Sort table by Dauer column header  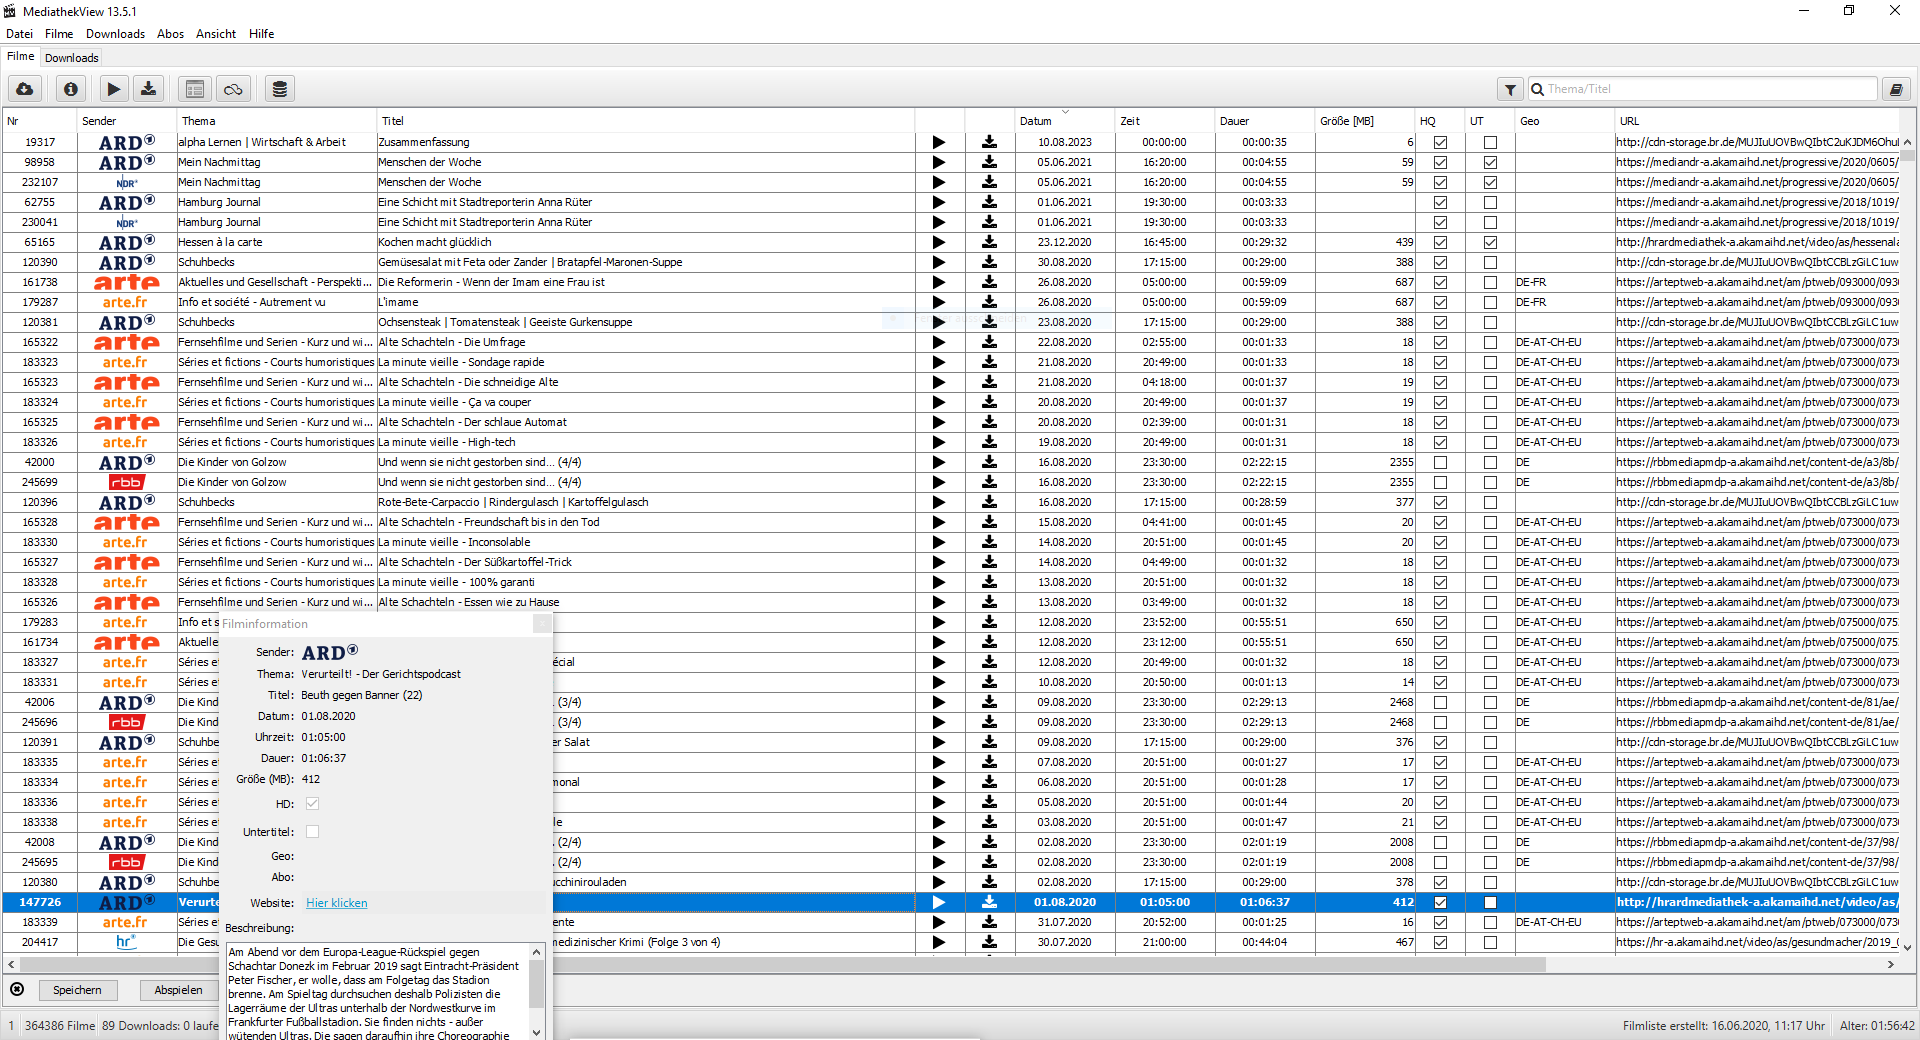1265,121
